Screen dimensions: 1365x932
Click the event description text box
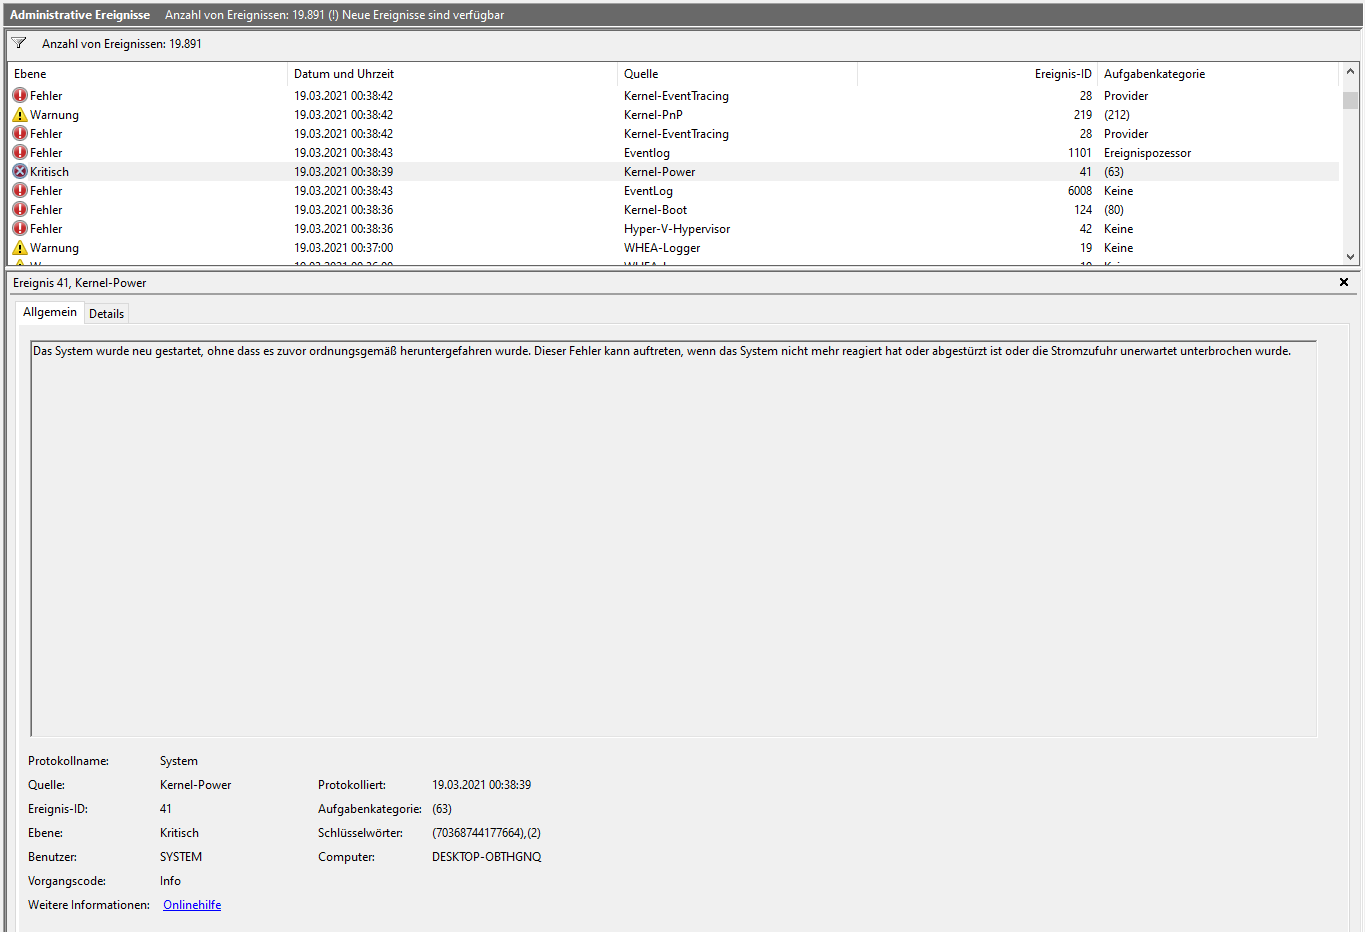point(674,539)
